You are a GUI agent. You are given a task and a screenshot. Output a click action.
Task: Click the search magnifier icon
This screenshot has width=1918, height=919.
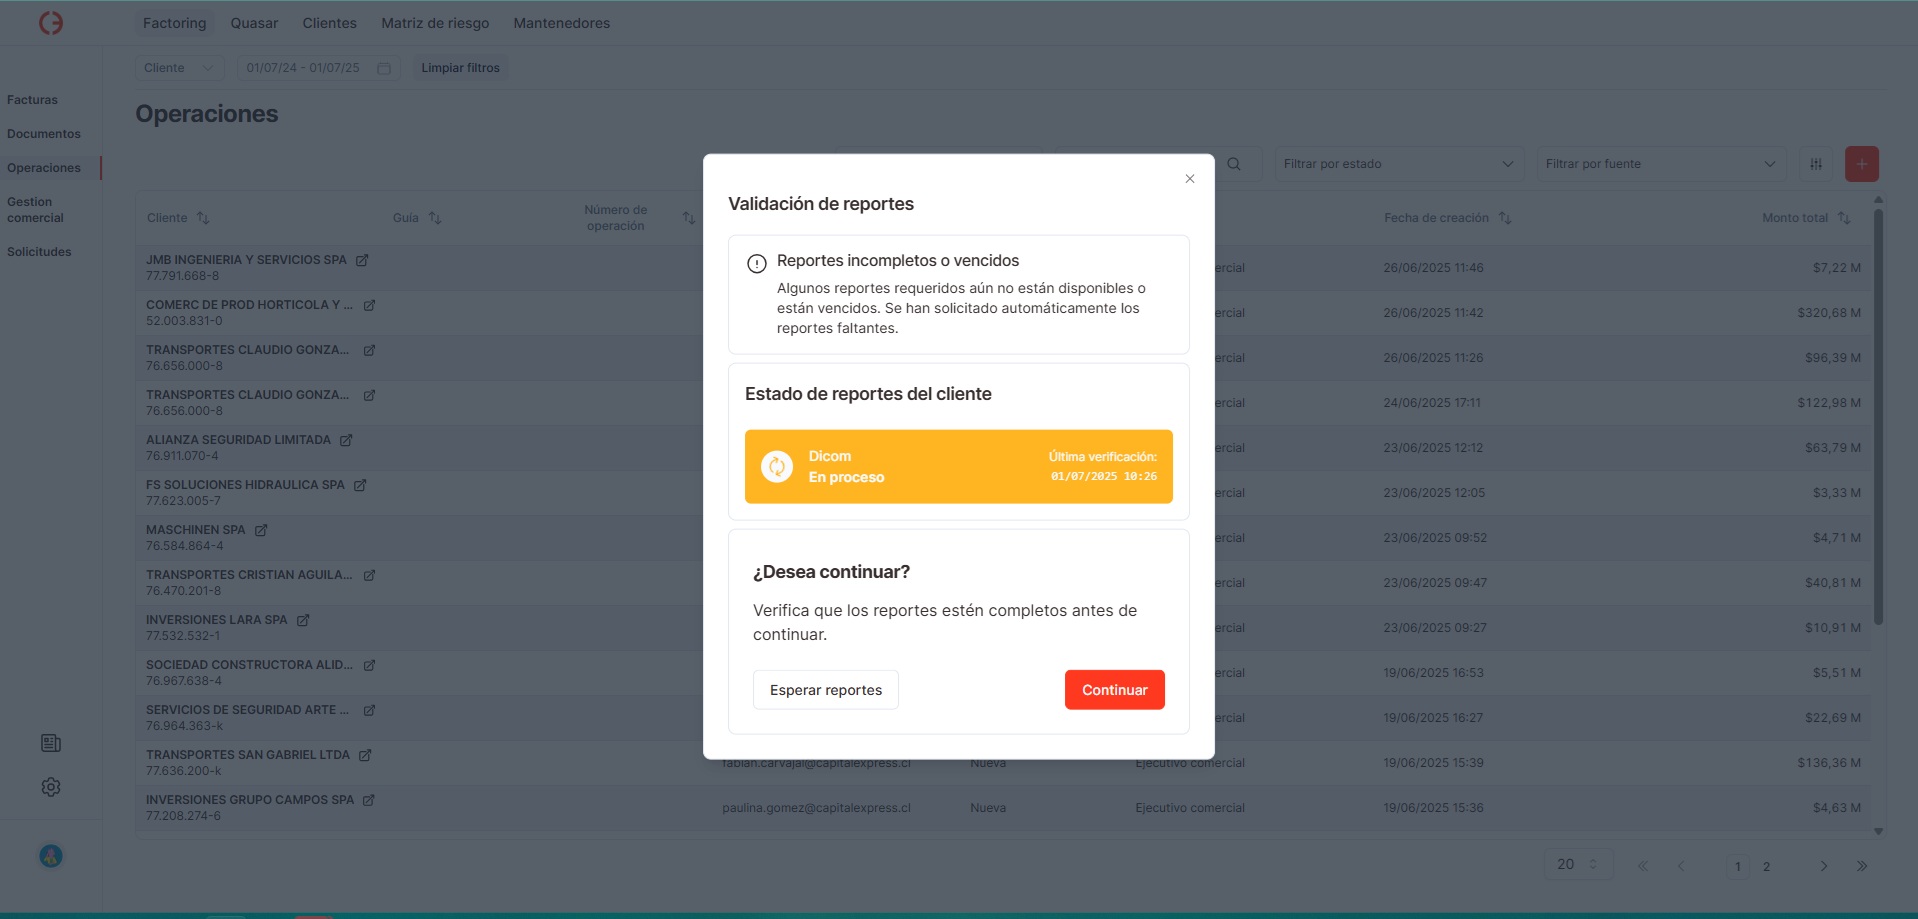pyautogui.click(x=1234, y=164)
